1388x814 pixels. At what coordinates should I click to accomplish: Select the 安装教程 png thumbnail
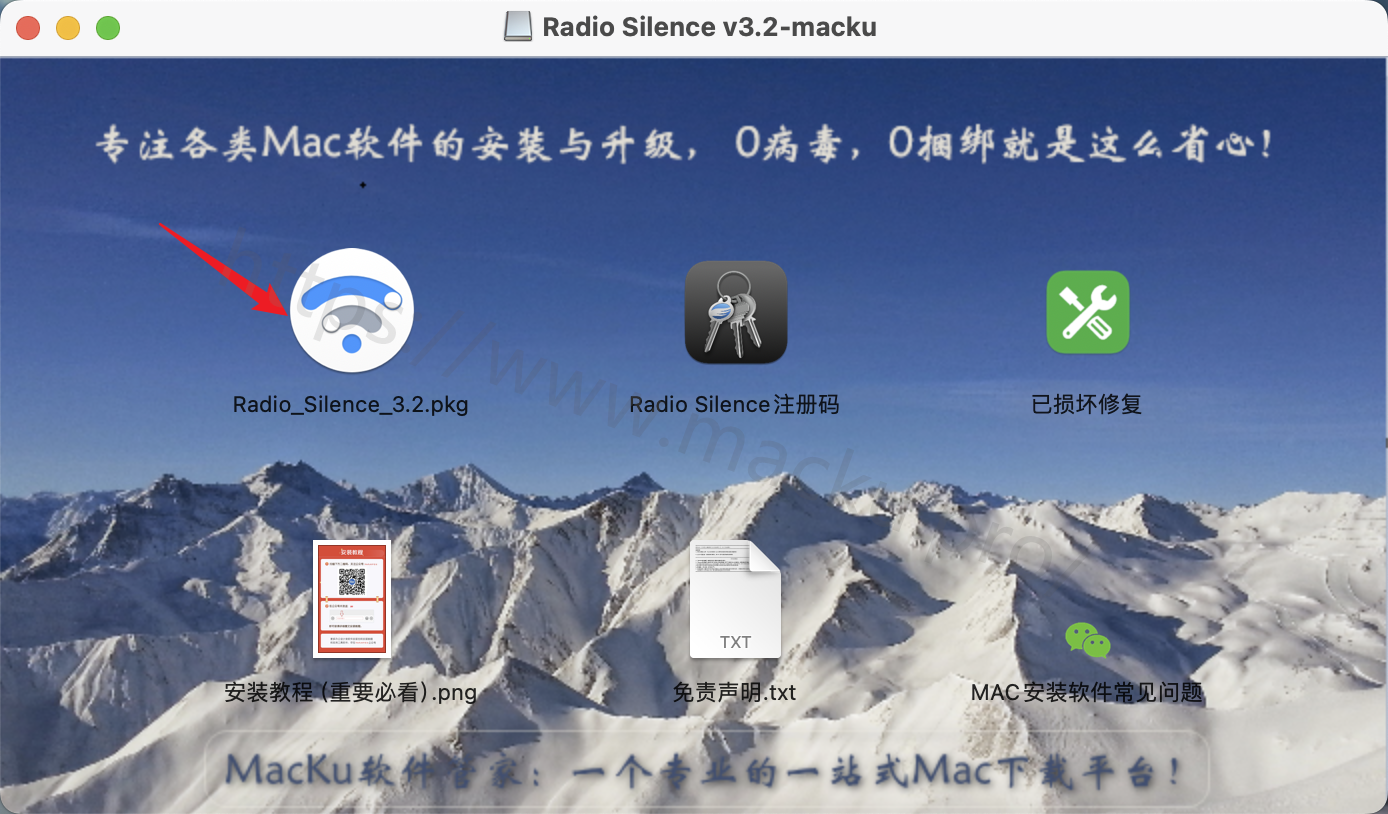[351, 598]
